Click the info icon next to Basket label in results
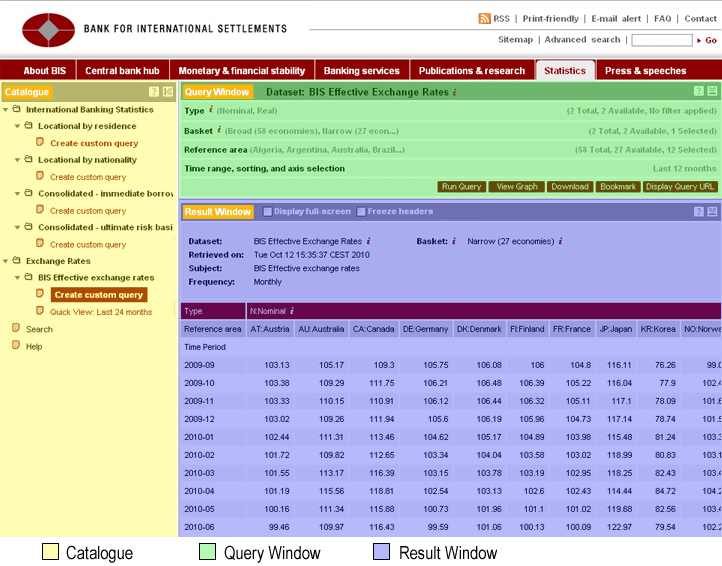This screenshot has height=566, width=722. pos(454,241)
